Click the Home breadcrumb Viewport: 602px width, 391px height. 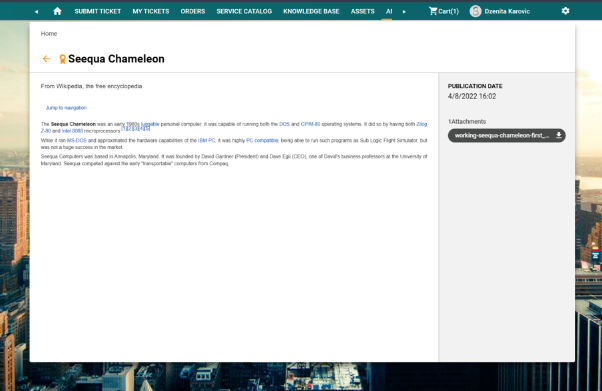point(49,34)
